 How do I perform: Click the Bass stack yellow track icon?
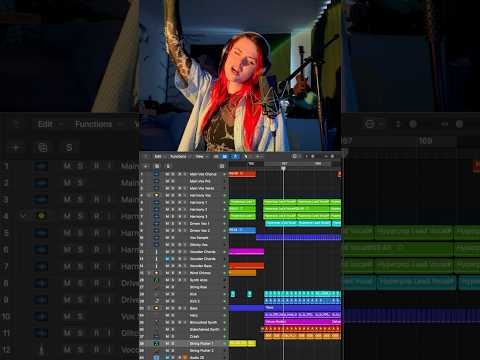[x=156, y=308]
